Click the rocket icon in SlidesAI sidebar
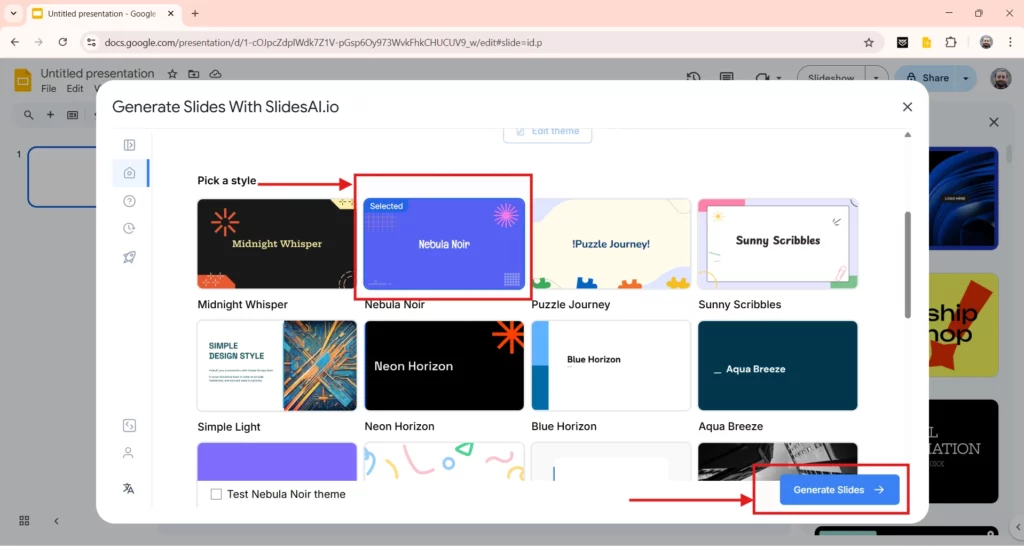1024x546 pixels. [129, 257]
